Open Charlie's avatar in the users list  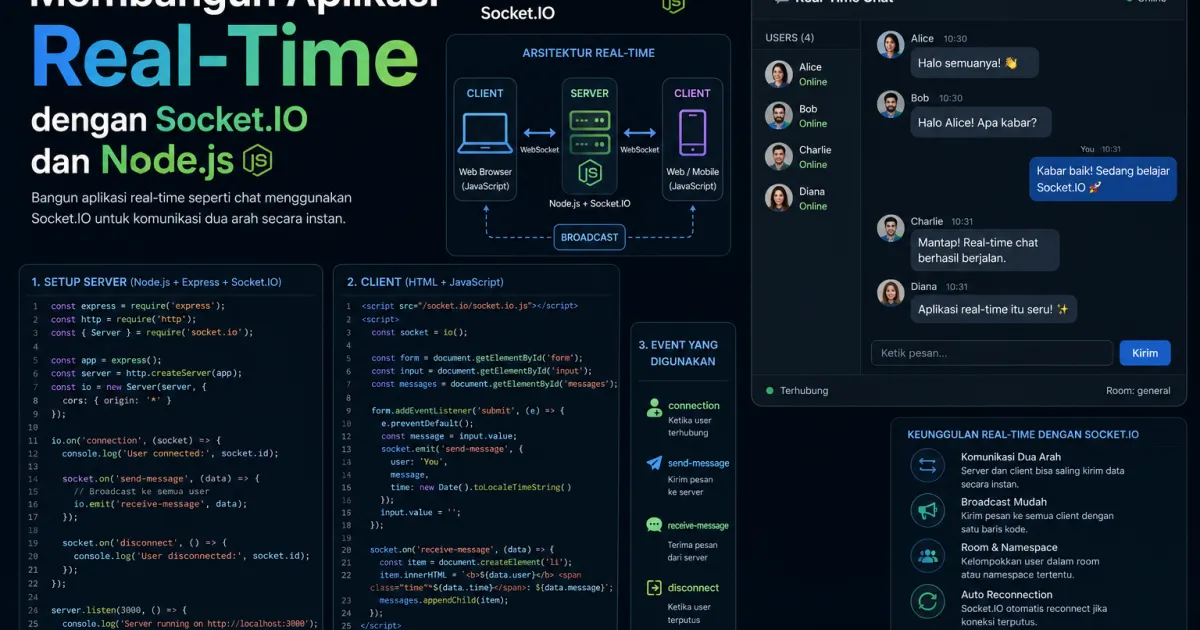(x=779, y=156)
